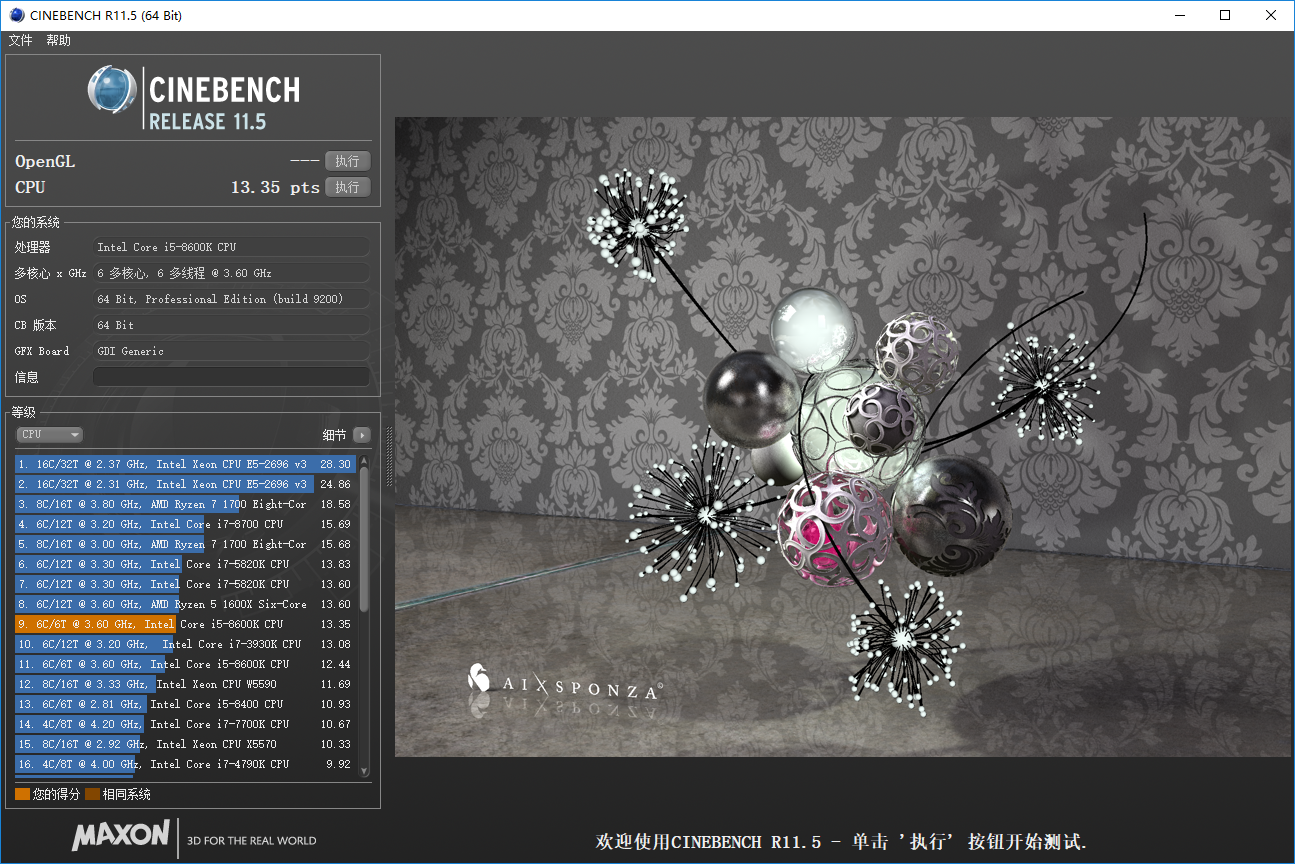Screen dimensions: 1295x864
Task: Maximize the Cinebench window
Action: 1225,16
